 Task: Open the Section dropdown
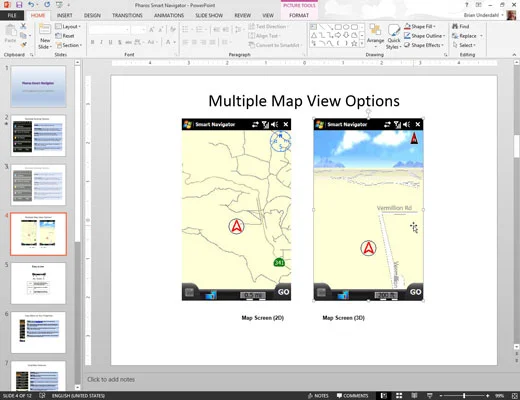pyautogui.click(x=69, y=45)
